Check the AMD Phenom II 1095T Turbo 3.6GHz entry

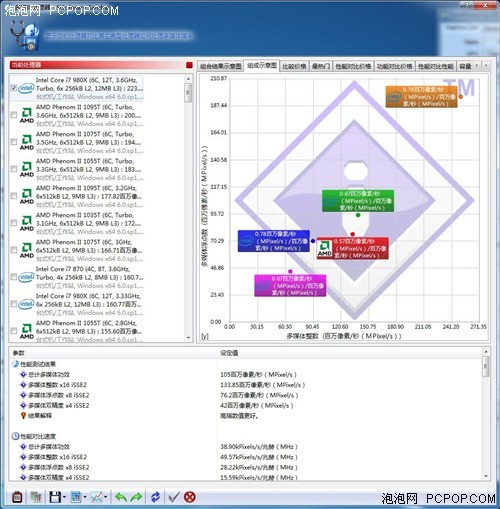point(14,115)
